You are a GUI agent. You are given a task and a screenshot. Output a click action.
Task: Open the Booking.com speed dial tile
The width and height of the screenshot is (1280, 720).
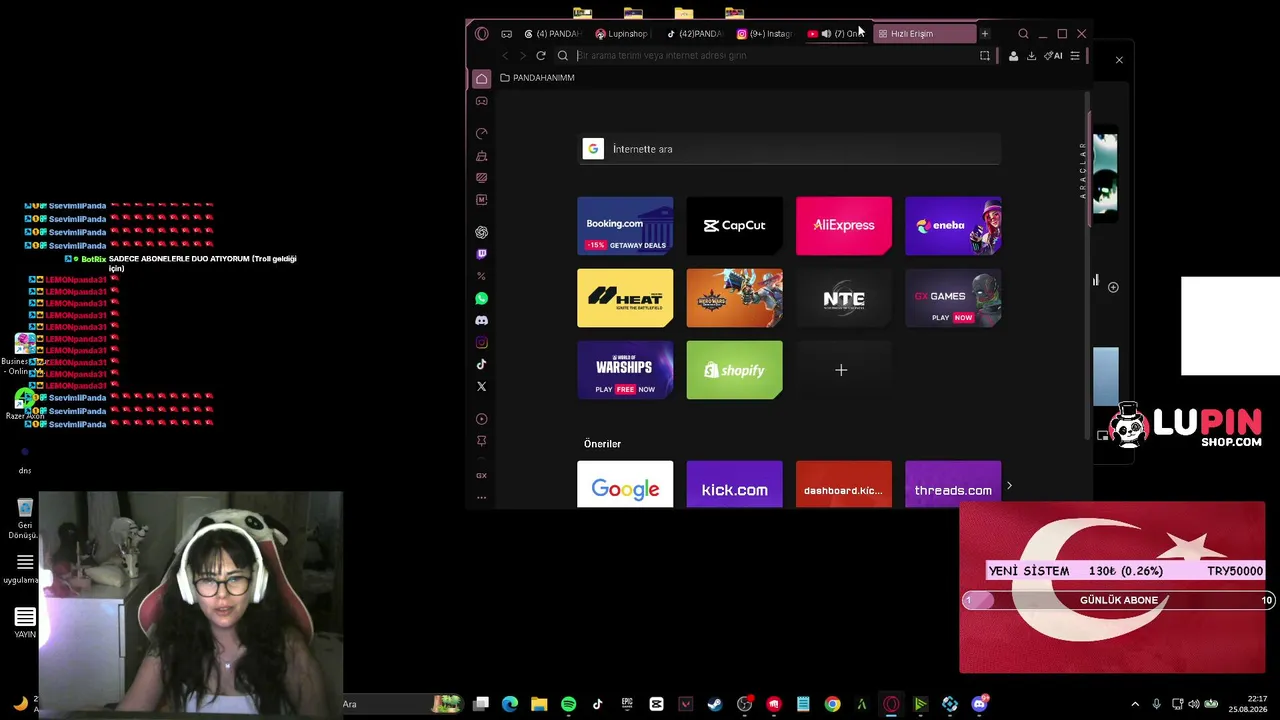pyautogui.click(x=625, y=226)
